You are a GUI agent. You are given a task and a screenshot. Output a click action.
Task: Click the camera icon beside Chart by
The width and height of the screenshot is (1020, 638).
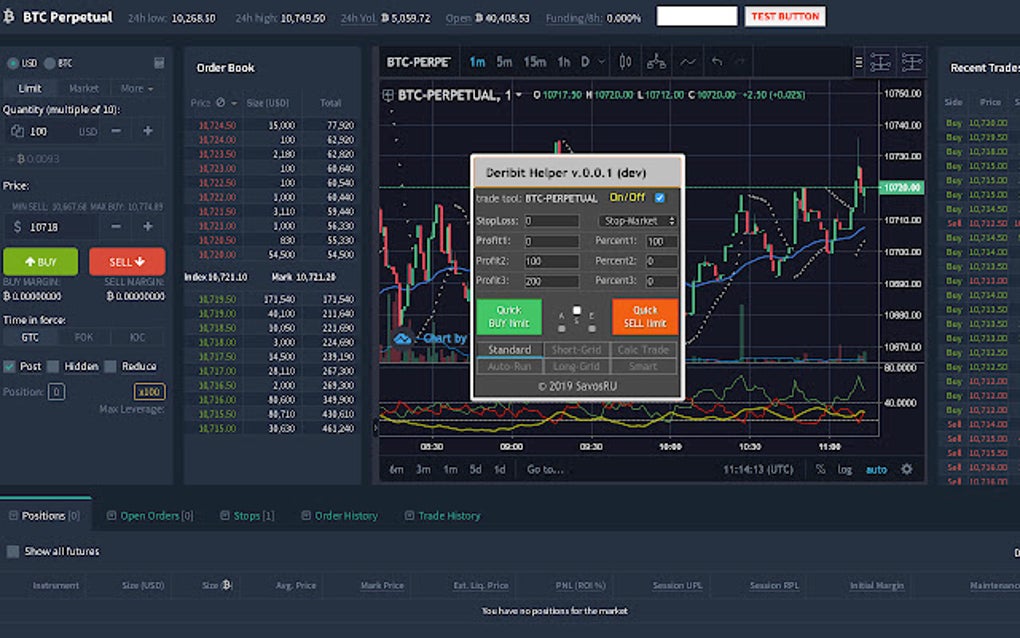click(403, 338)
